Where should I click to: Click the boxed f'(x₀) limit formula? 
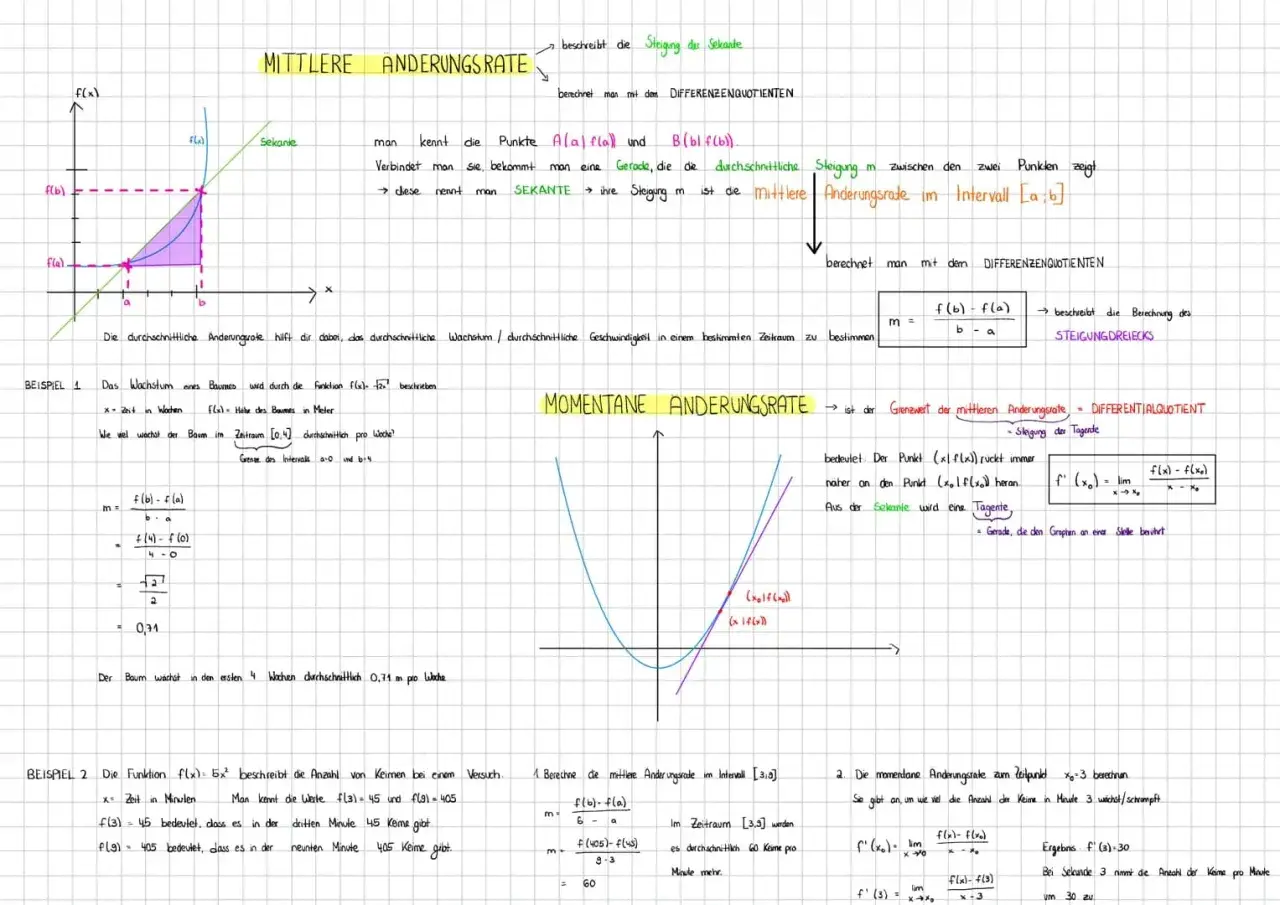(1131, 479)
